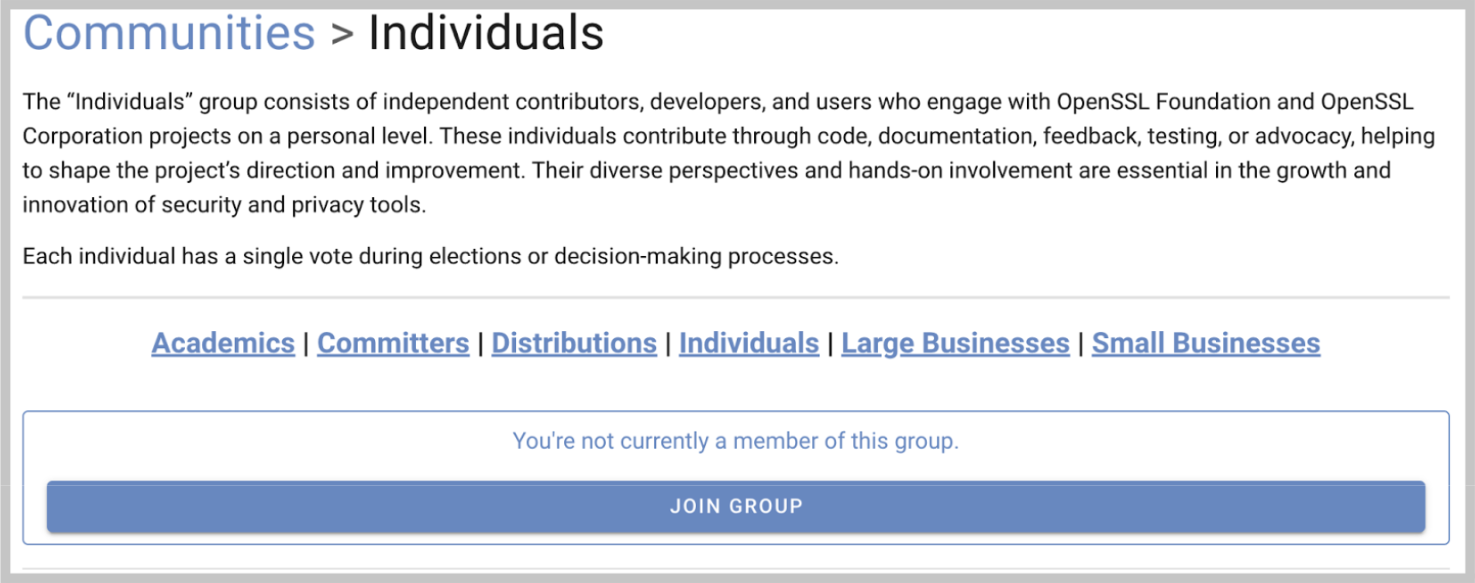Screen dimensions: 1475x583
Task: Jump to Large Businesses from the navigation bar
Action: coord(954,342)
